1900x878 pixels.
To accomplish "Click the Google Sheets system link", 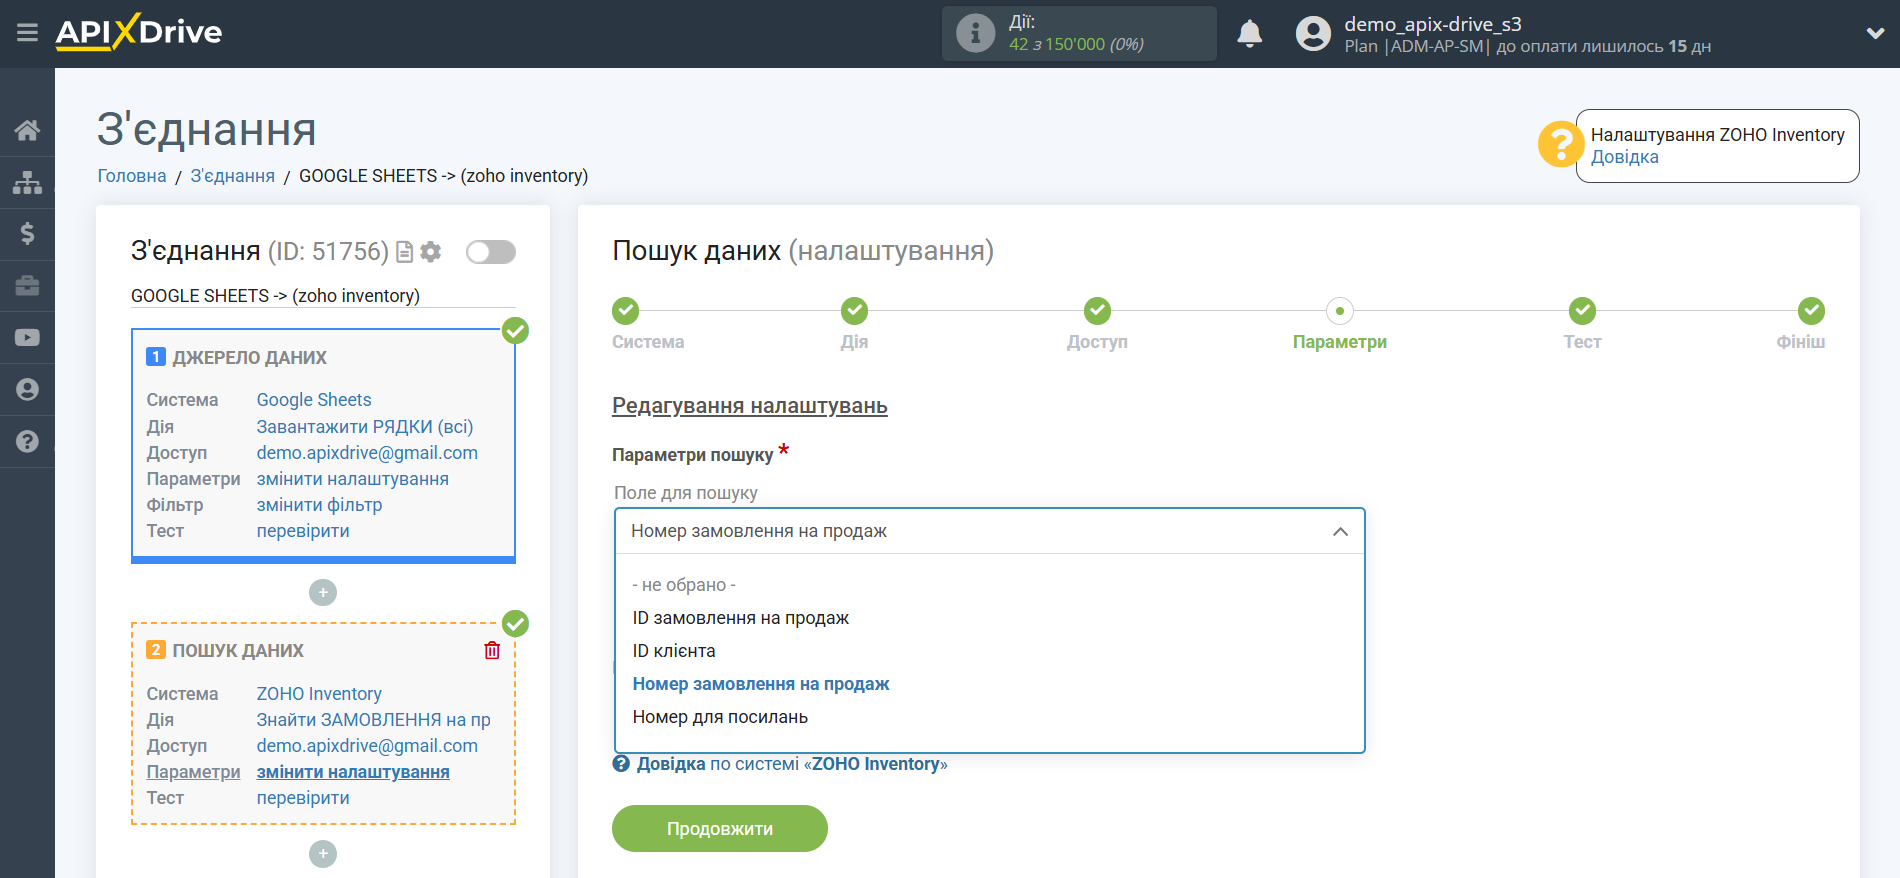I will 314,400.
